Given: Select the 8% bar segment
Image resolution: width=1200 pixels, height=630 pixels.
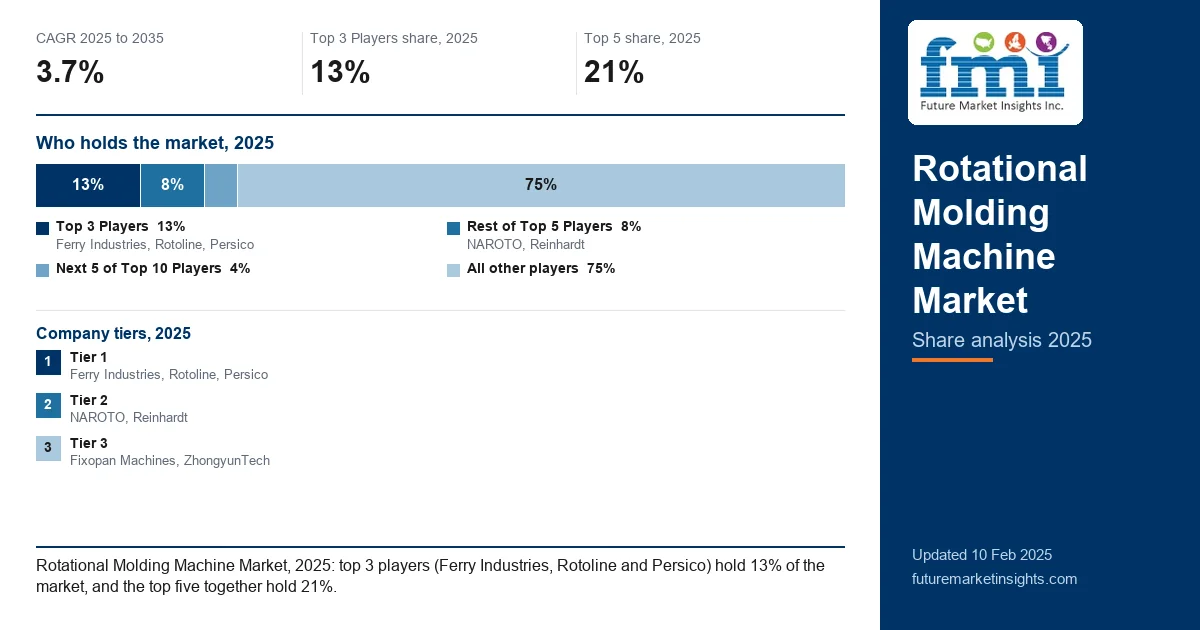Looking at the screenshot, I should click(172, 185).
